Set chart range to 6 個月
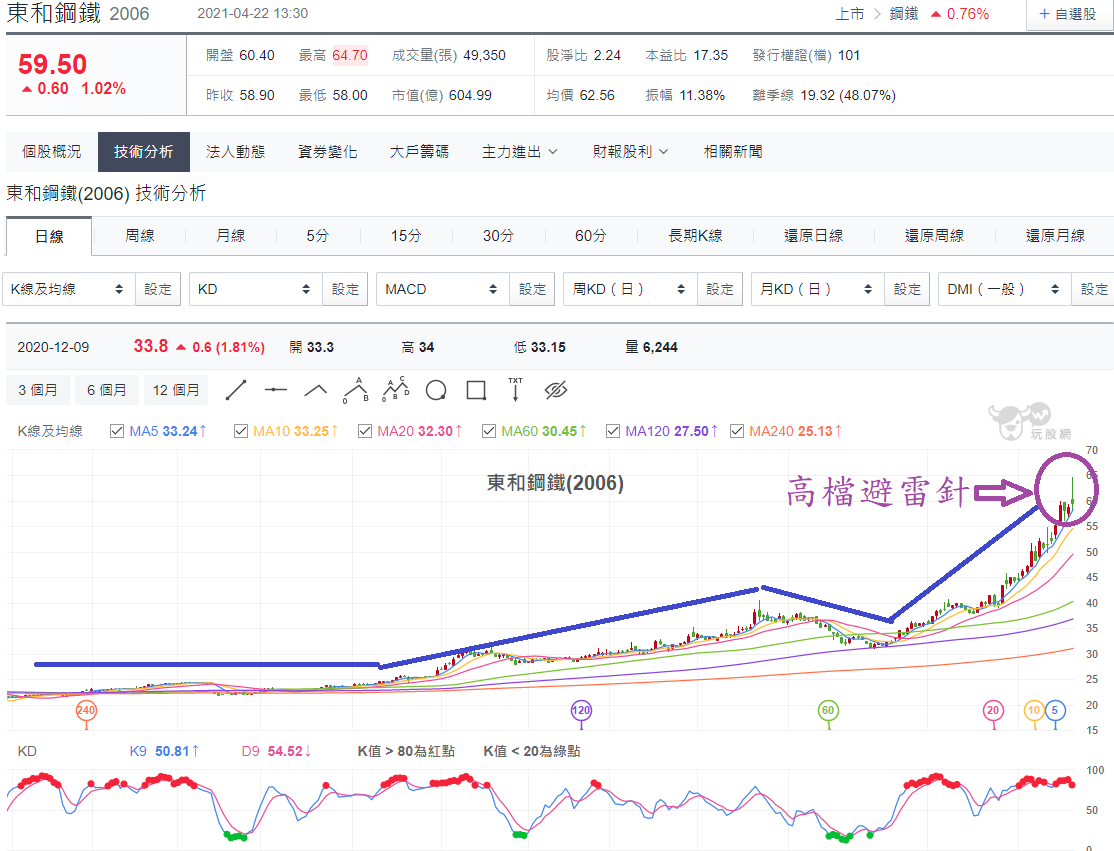The image size is (1114, 851). coord(106,390)
